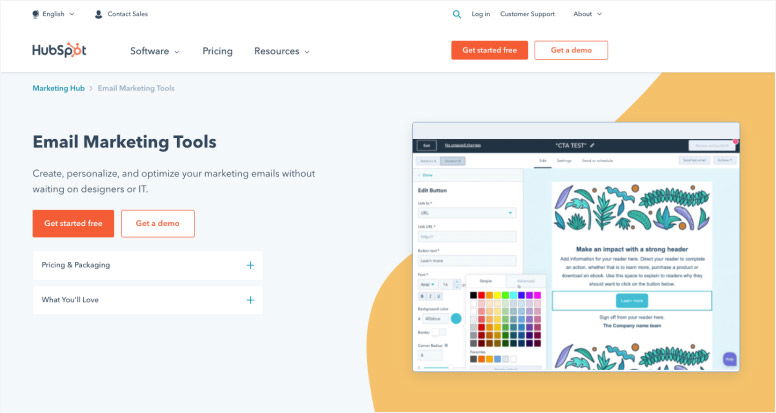The image size is (776, 413).
Task: Expand the Software menu
Action: (154, 51)
